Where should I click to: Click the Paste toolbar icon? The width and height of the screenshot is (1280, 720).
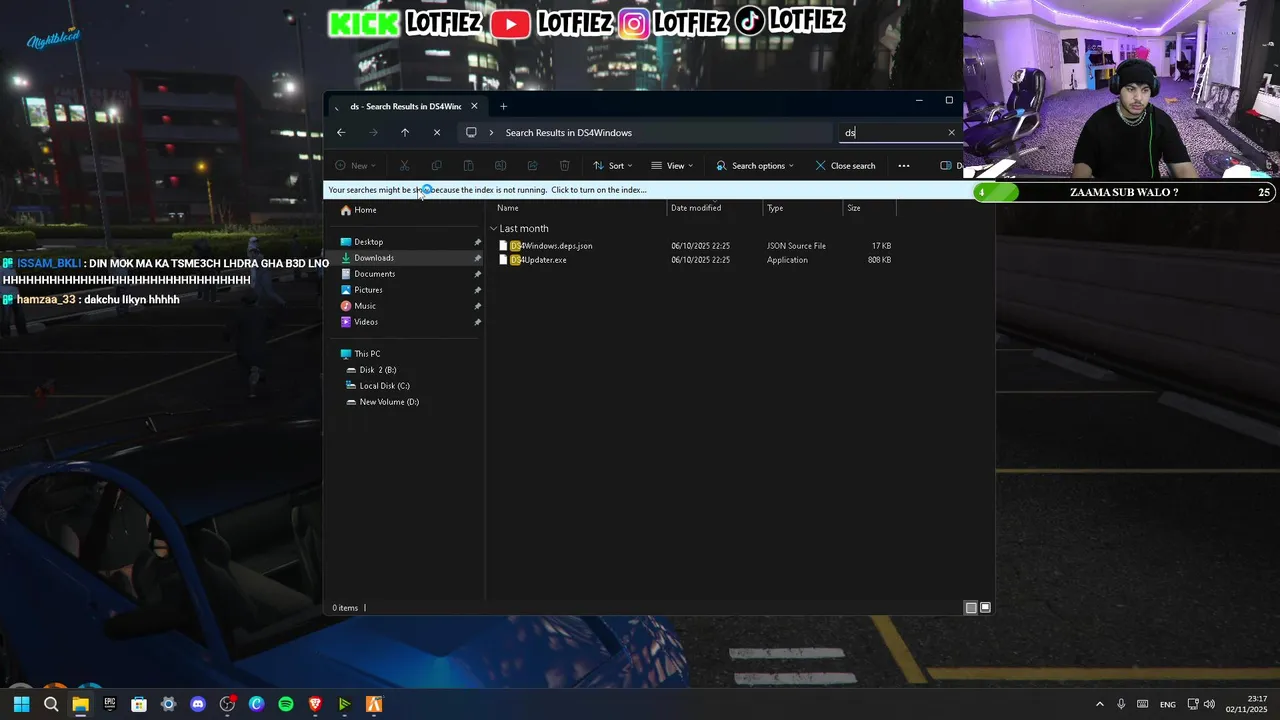pos(468,165)
